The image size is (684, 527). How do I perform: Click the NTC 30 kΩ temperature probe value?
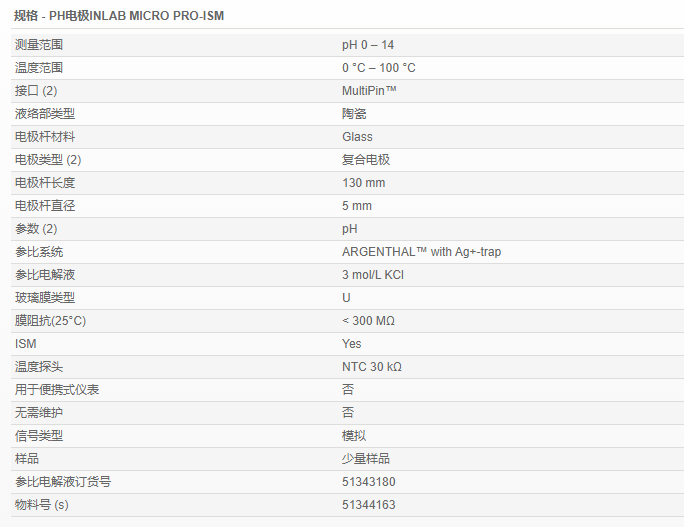pyautogui.click(x=372, y=367)
